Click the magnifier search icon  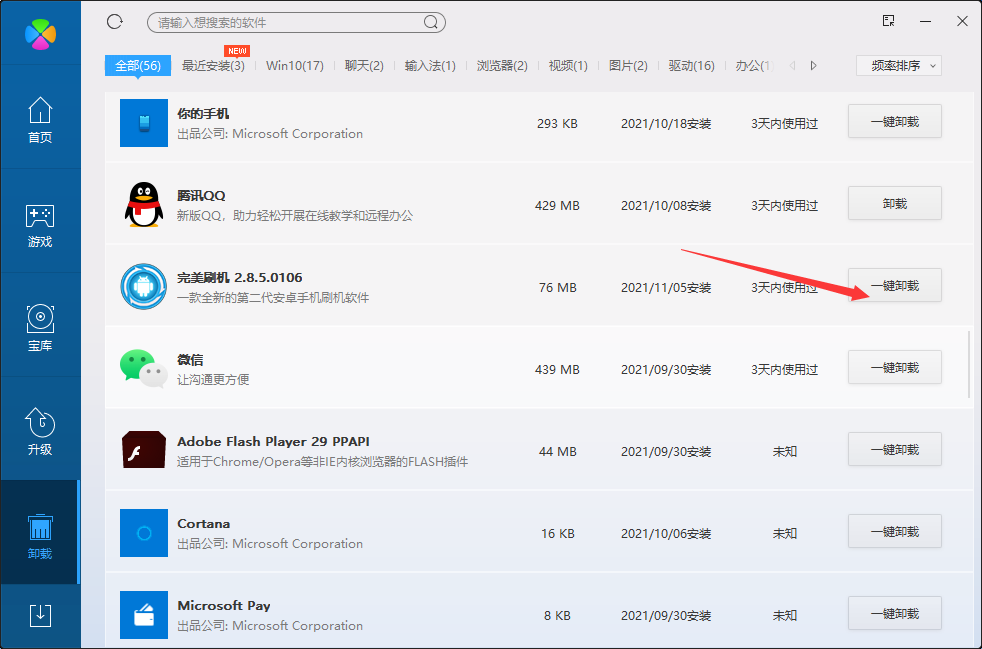coord(431,23)
